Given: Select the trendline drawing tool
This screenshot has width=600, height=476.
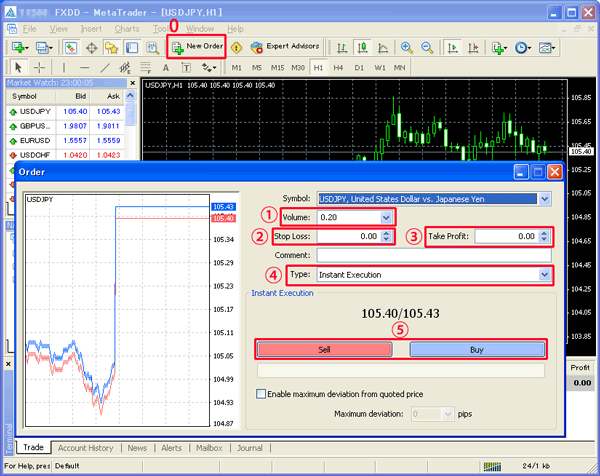Looking at the screenshot, I should pyautogui.click(x=105, y=68).
